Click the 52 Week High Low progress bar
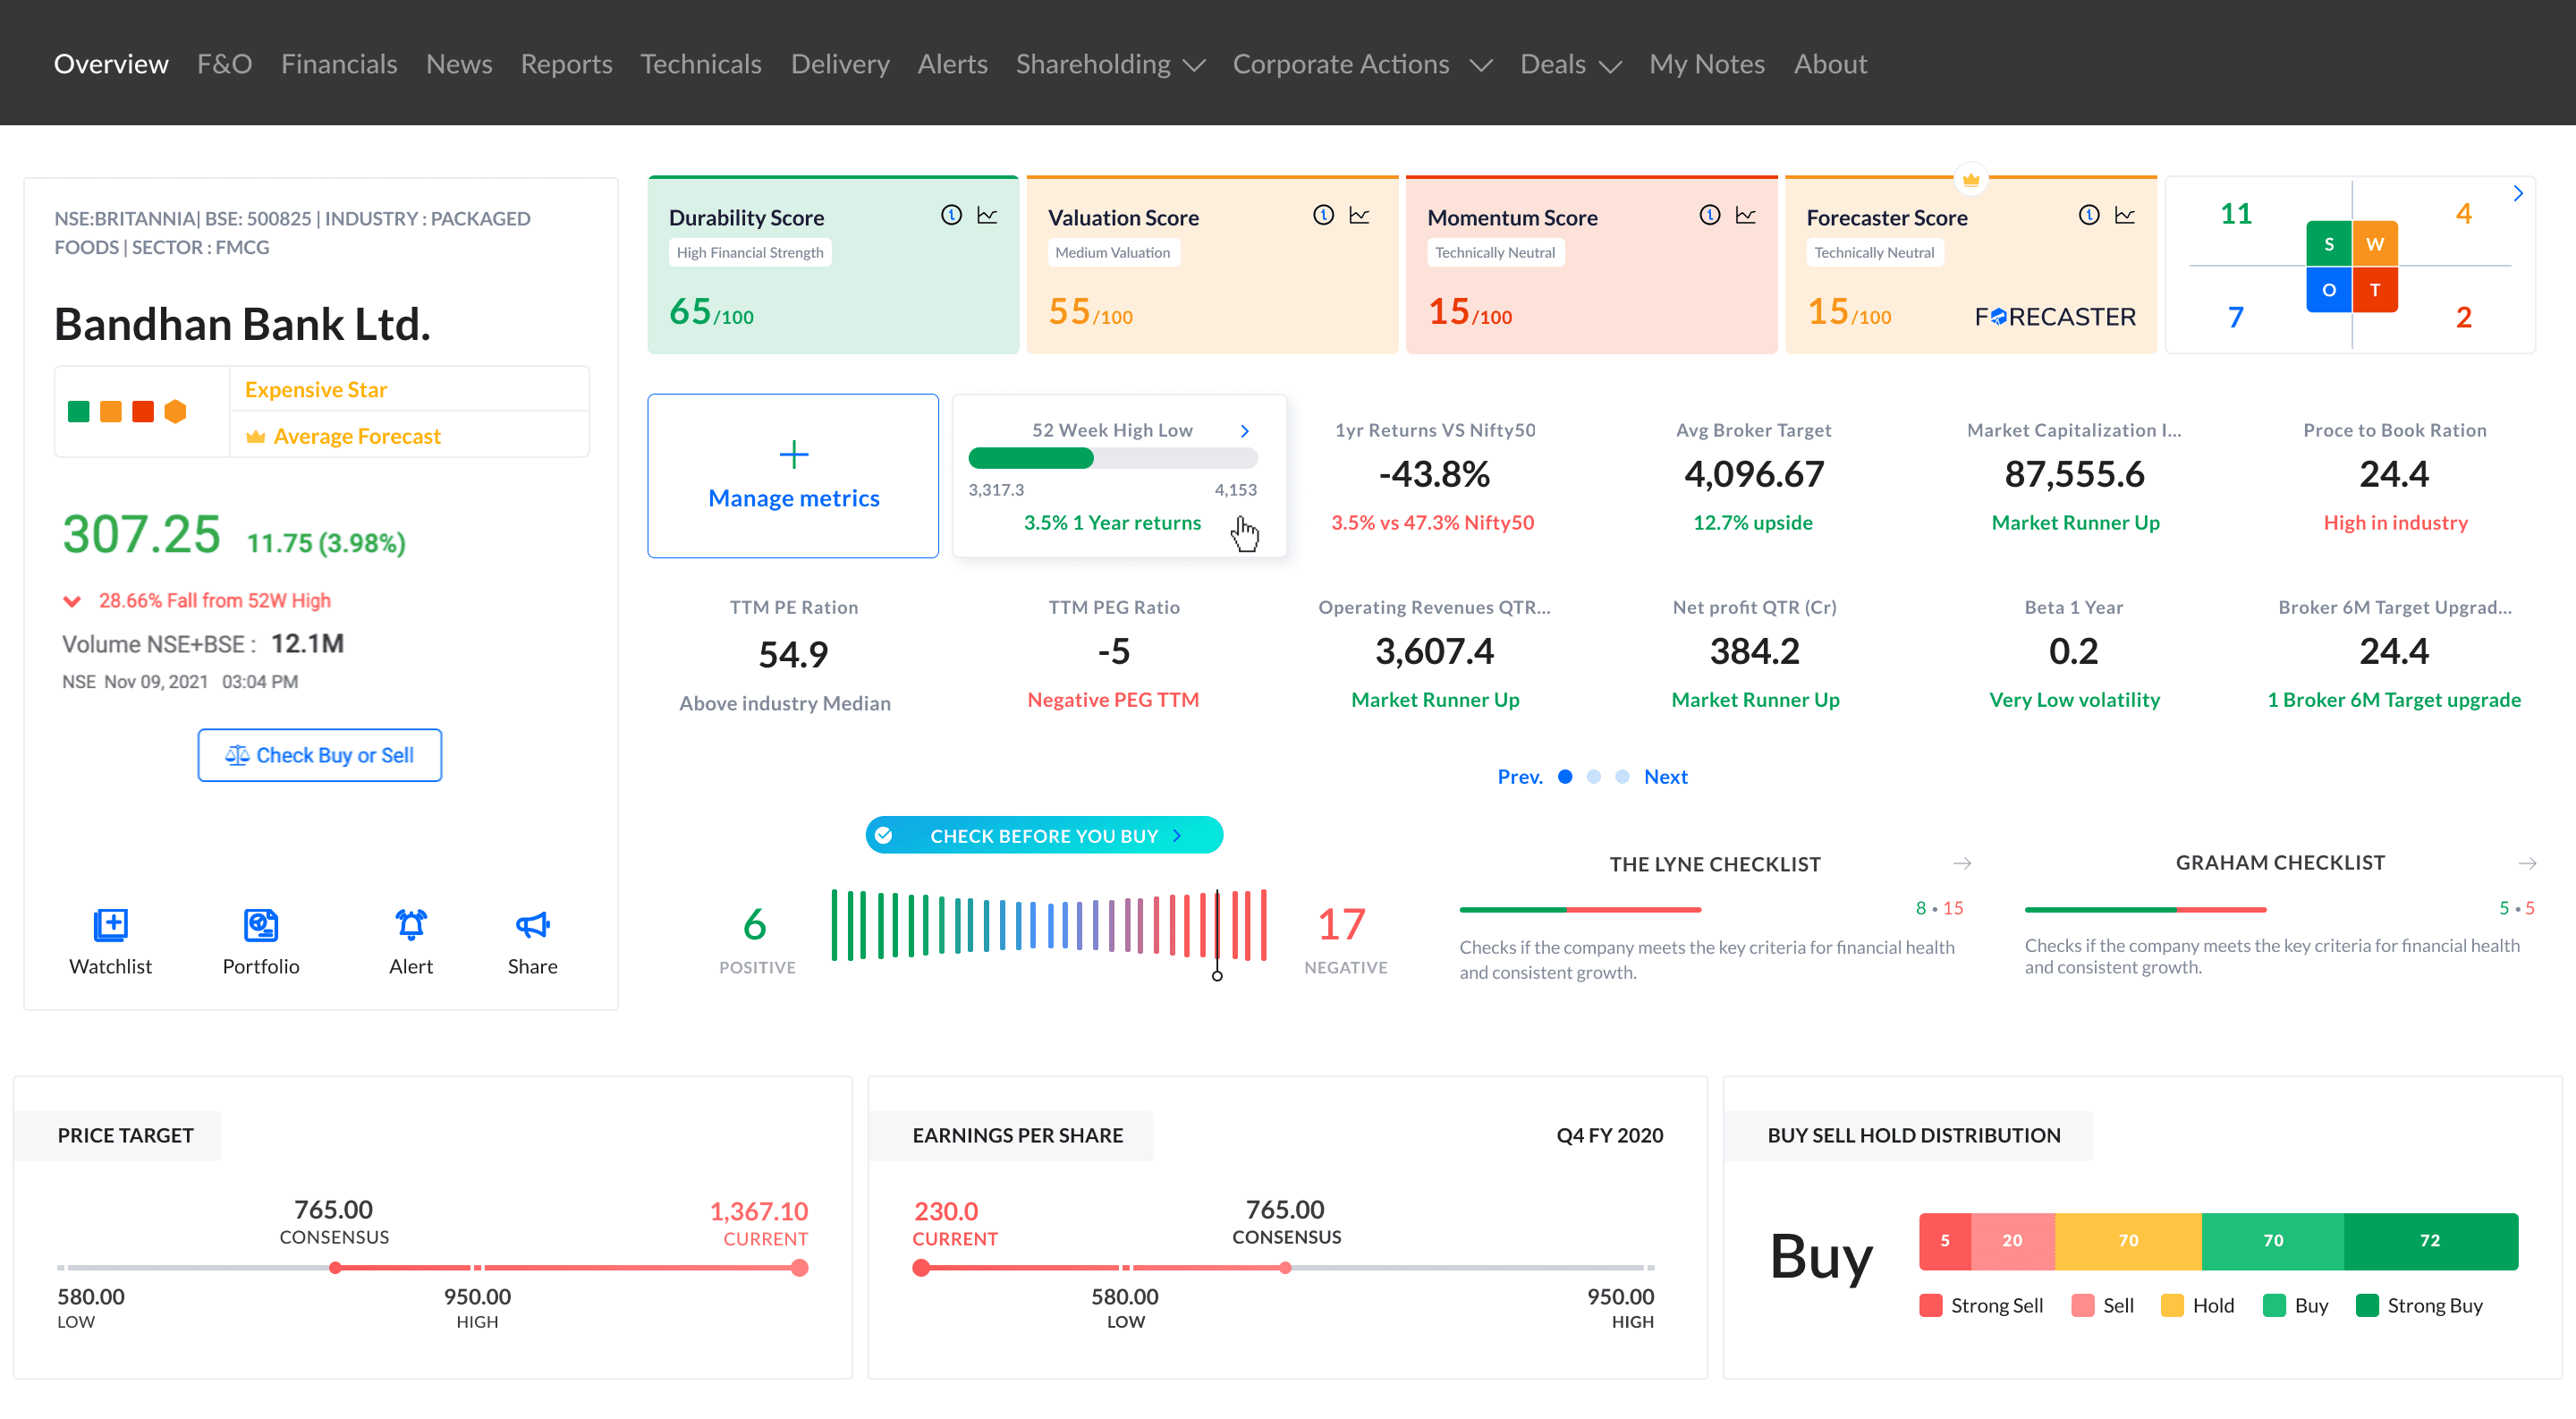This screenshot has width=2576, height=1419. click(1113, 459)
